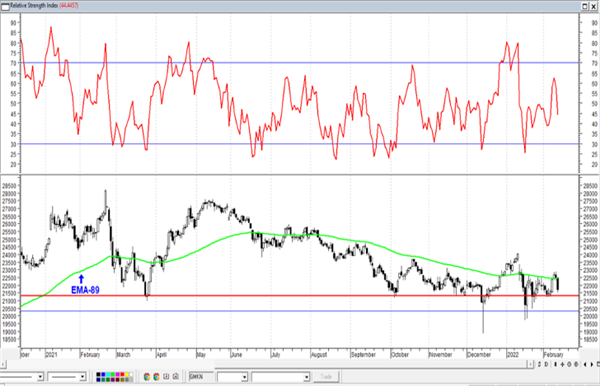Pick the dark gray color swatch
Screen dimensions: 600x386
(127, 379)
